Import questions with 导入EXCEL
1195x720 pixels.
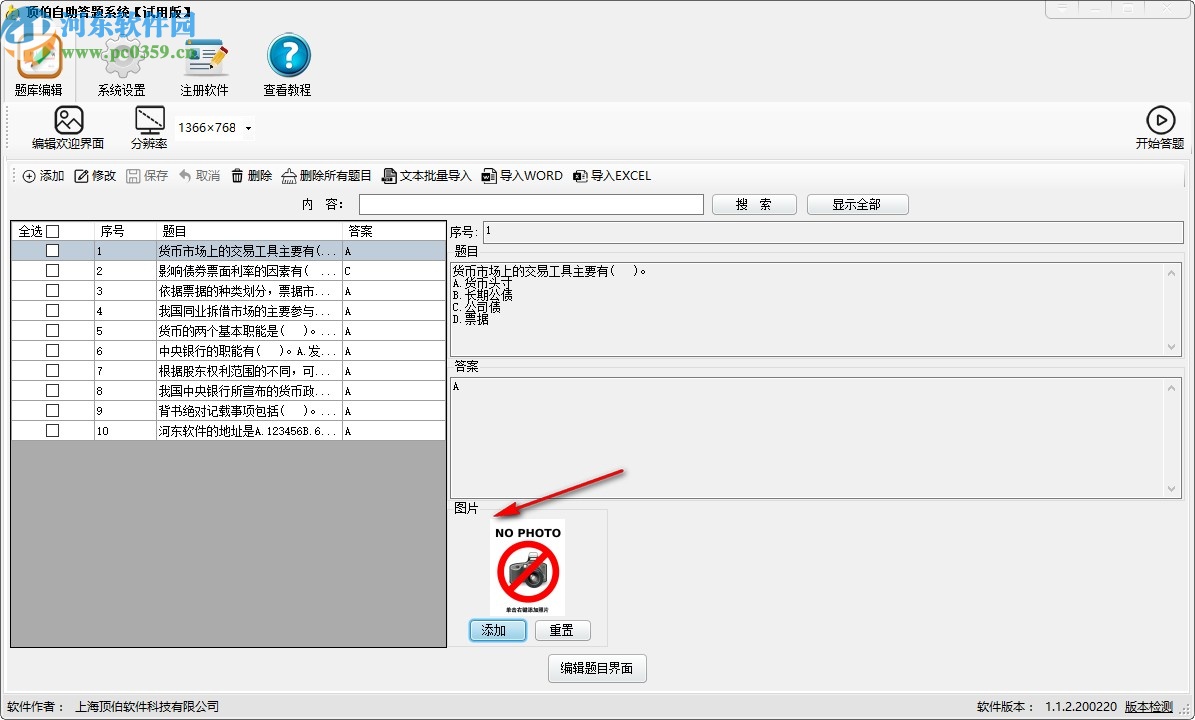(x=613, y=176)
